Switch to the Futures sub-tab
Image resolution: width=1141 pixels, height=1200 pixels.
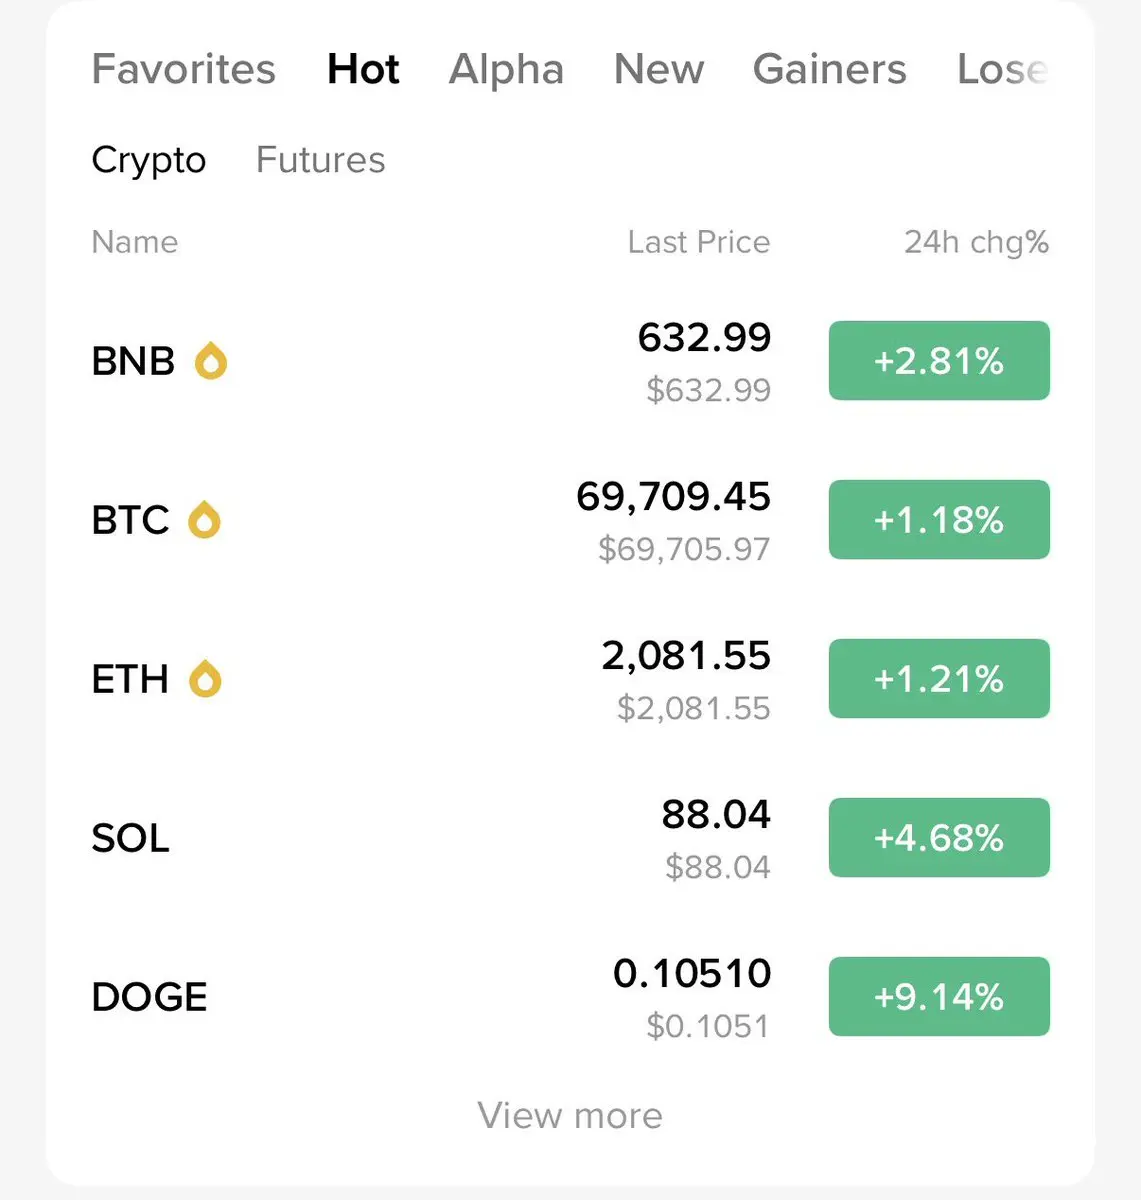320,160
